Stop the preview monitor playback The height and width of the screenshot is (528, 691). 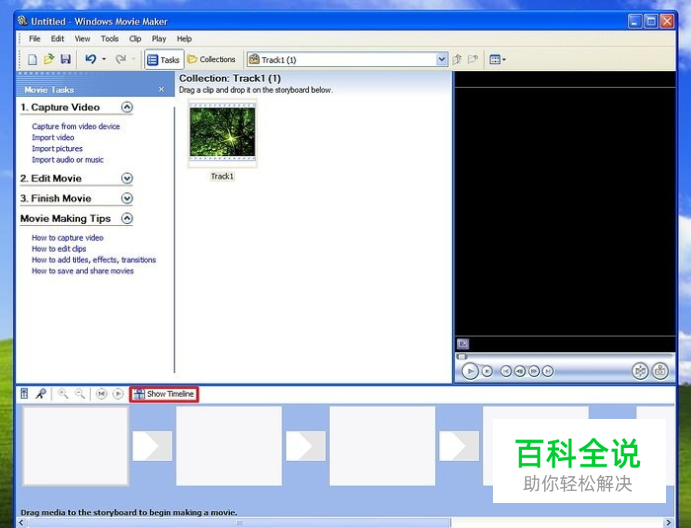click(487, 372)
